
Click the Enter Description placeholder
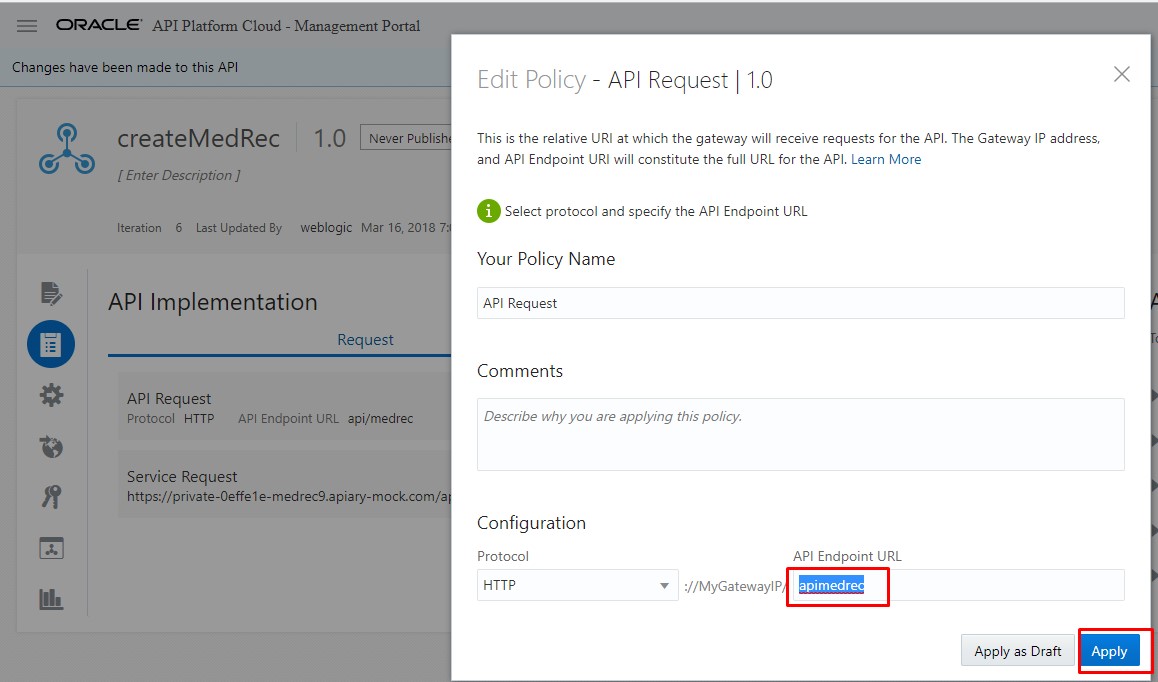179,175
